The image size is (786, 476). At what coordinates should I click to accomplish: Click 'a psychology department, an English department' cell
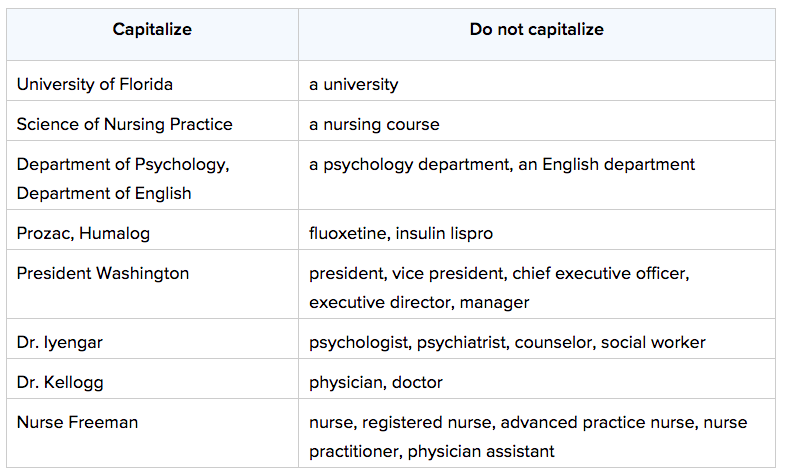click(537, 175)
